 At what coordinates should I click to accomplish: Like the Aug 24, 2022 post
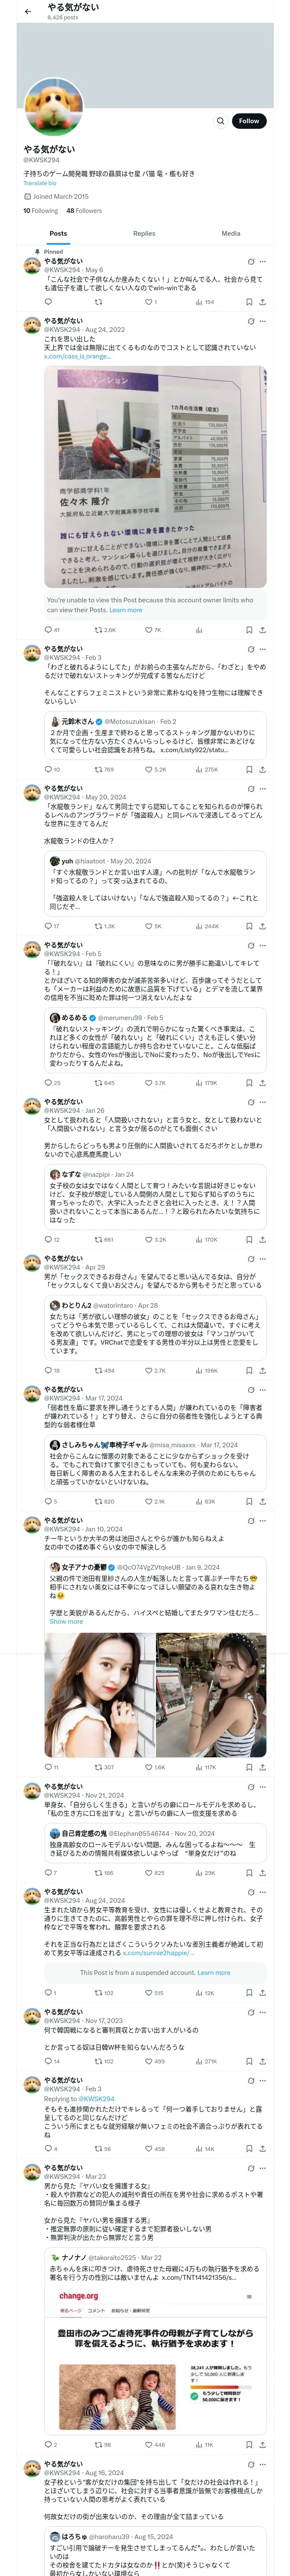tap(150, 630)
